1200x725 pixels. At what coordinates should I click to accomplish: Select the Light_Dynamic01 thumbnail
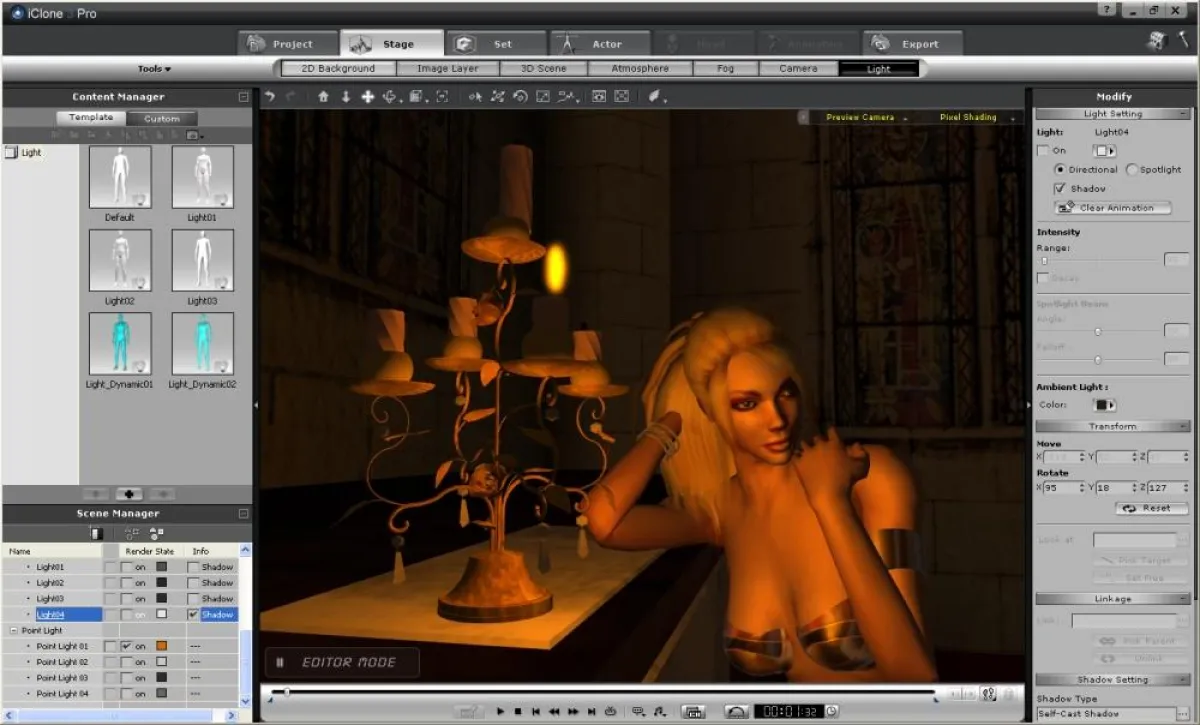tap(120, 344)
